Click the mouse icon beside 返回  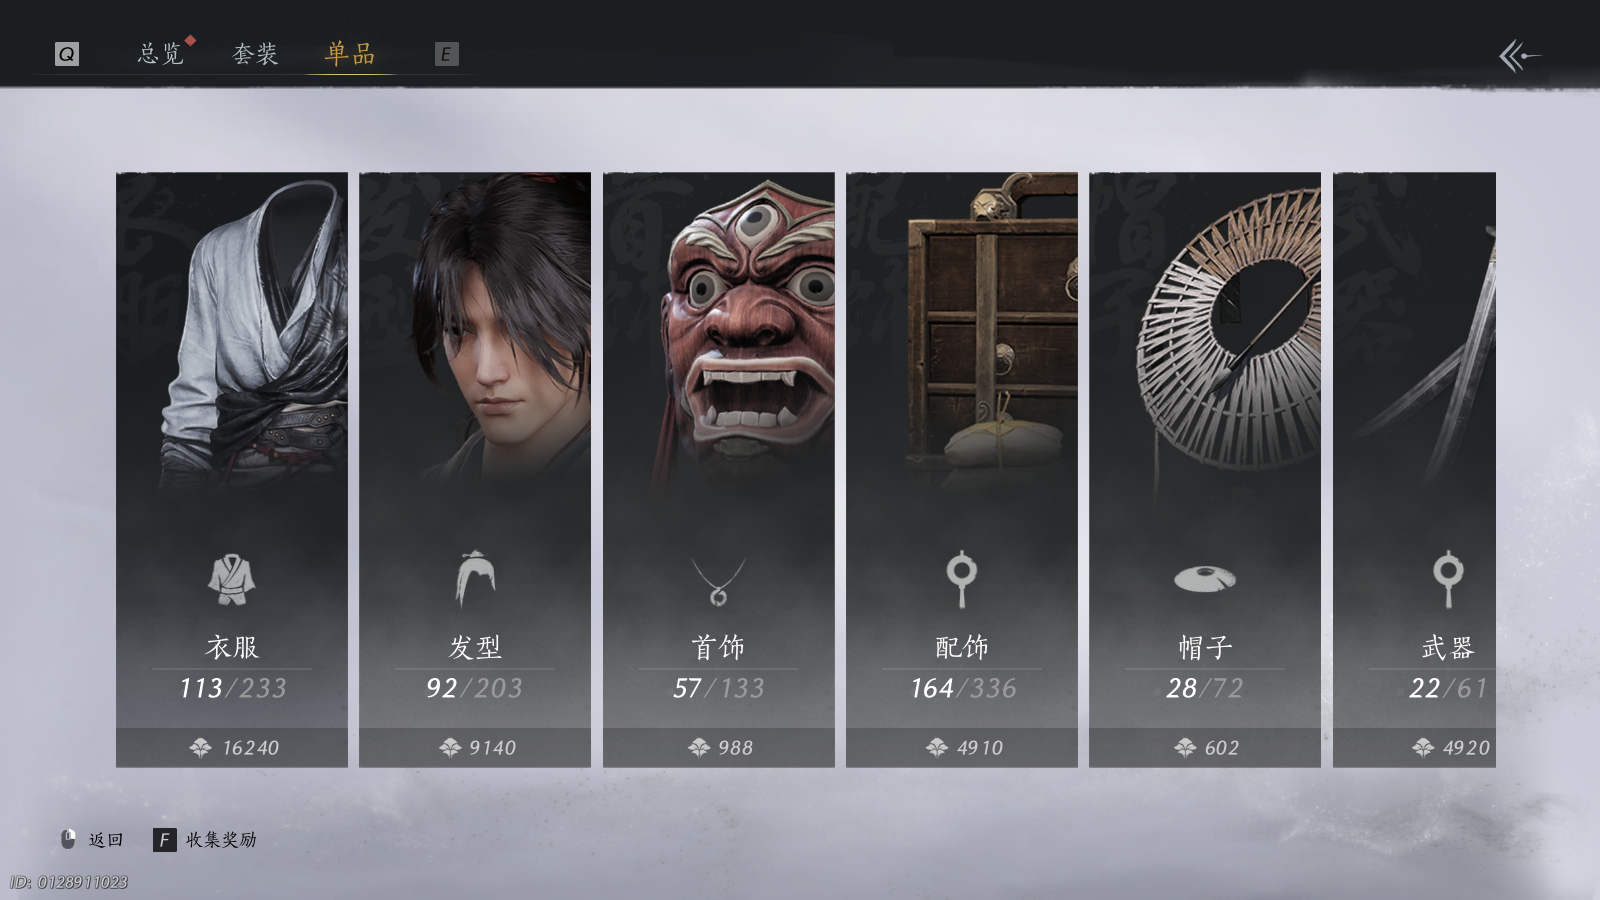[68, 839]
